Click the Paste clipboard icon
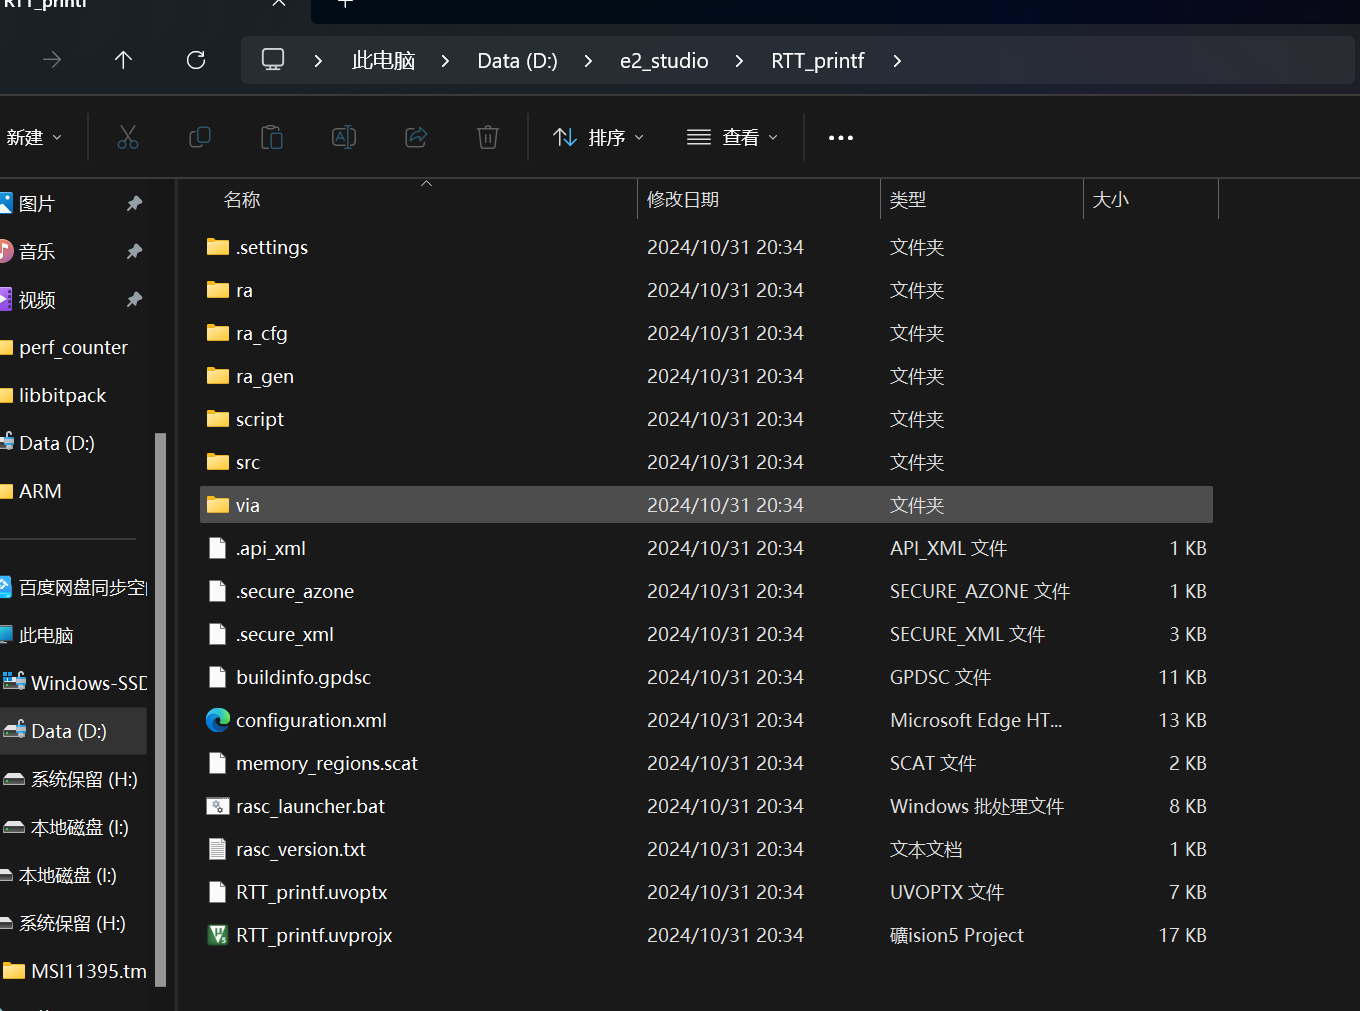1360x1011 pixels. click(272, 137)
